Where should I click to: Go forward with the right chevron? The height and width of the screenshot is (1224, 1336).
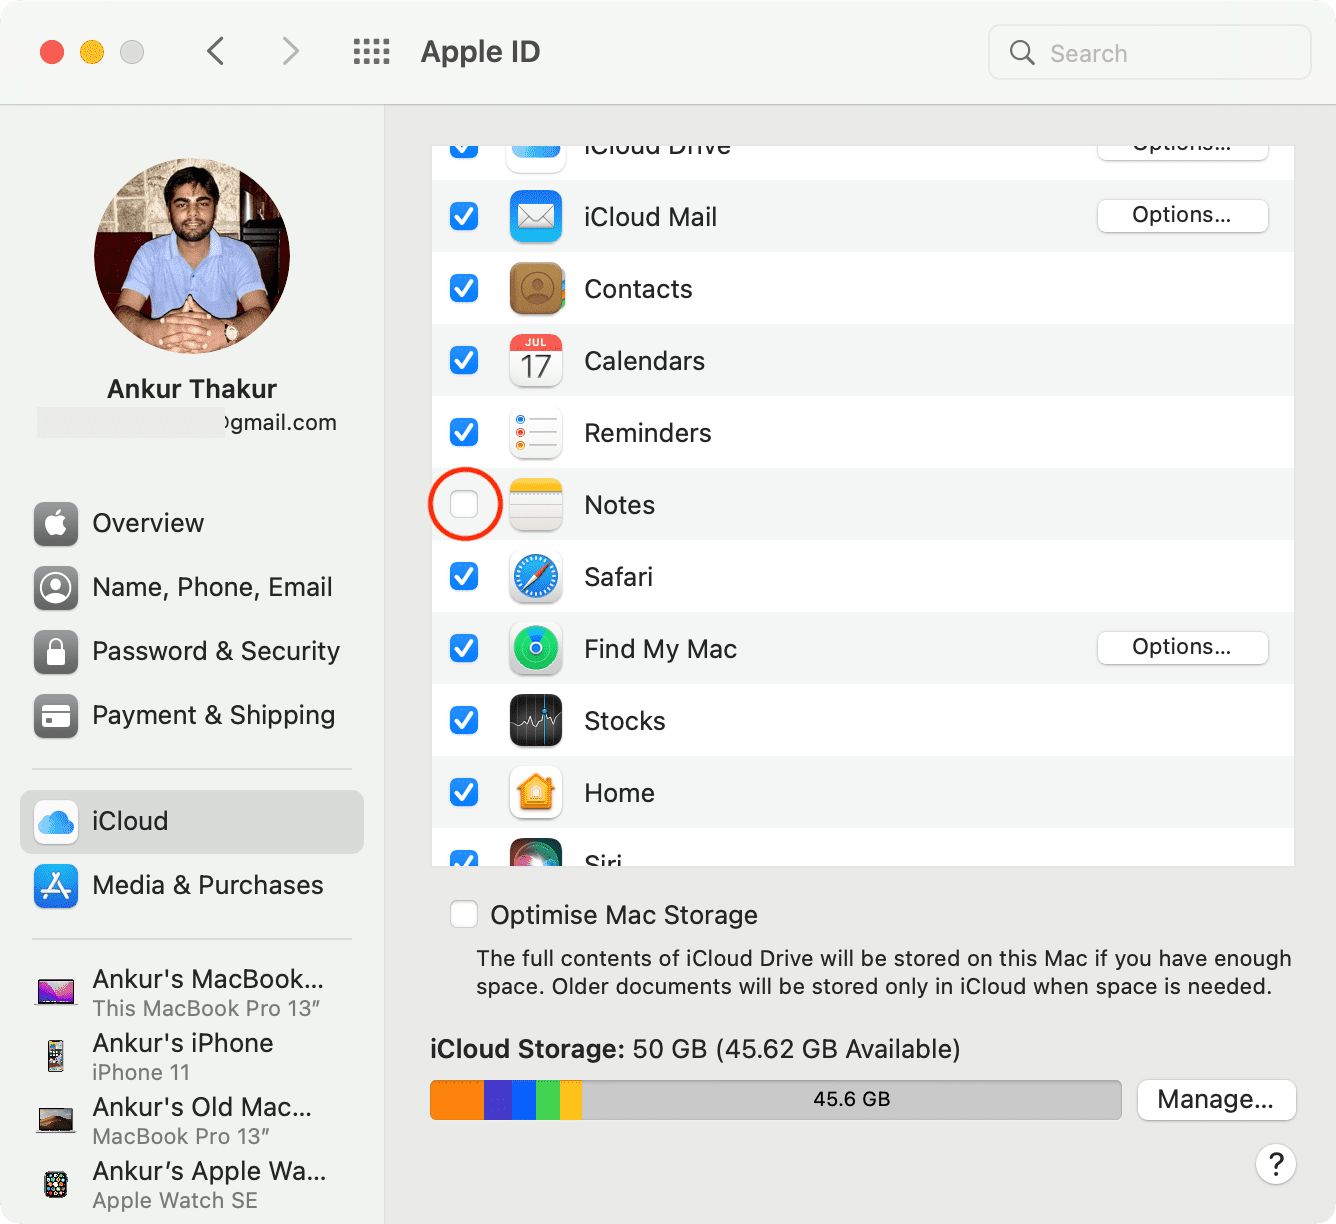290,51
